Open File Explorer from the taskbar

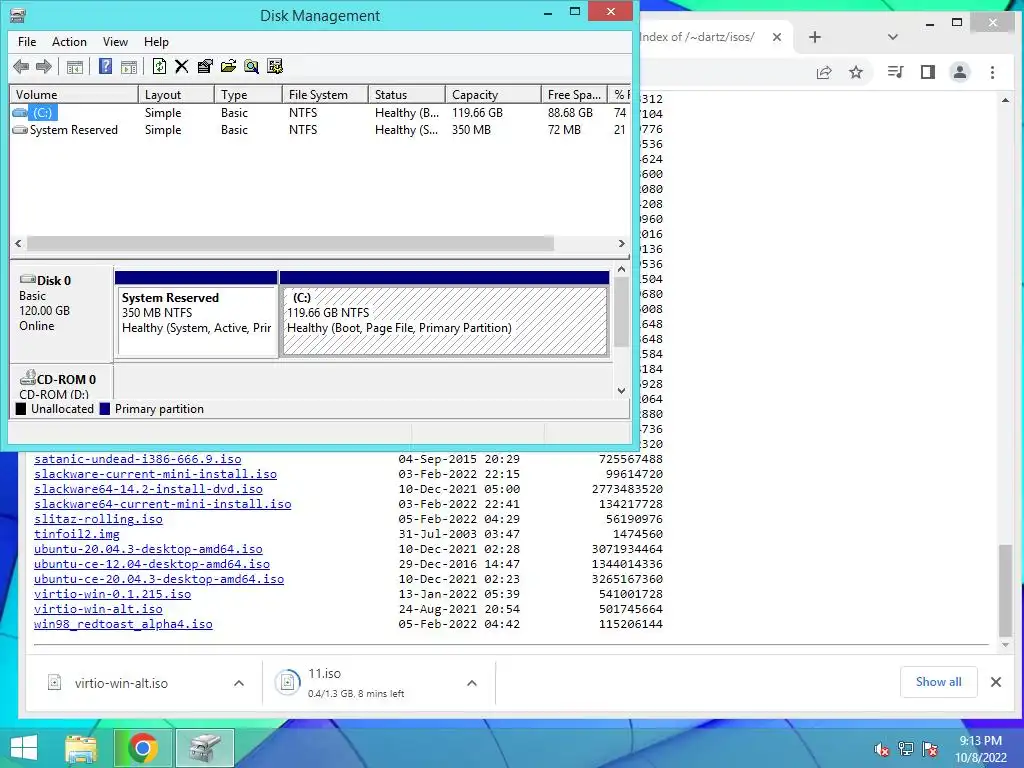coord(81,748)
